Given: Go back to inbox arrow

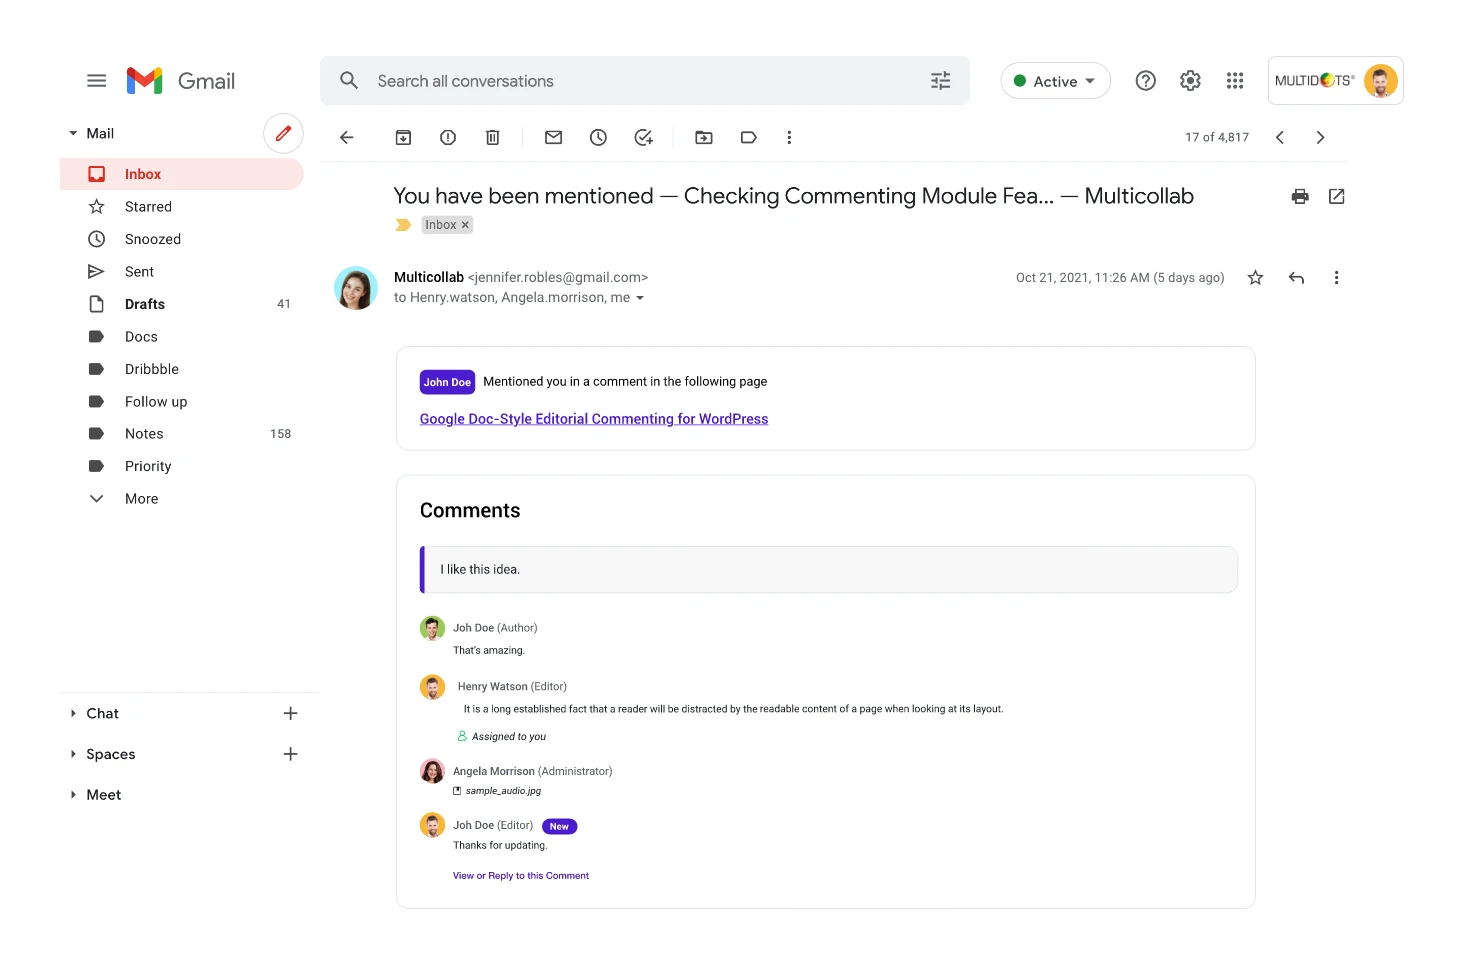Looking at the screenshot, I should pyautogui.click(x=347, y=138).
